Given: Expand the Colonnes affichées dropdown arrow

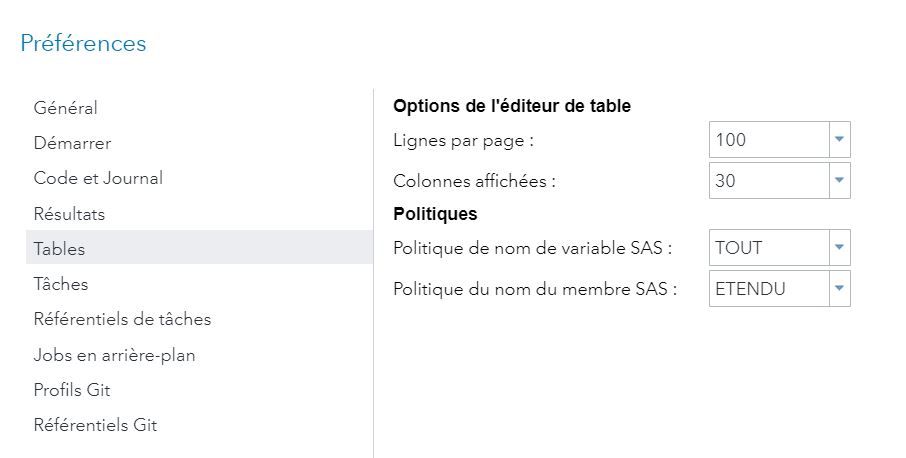Looking at the screenshot, I should click(x=840, y=181).
